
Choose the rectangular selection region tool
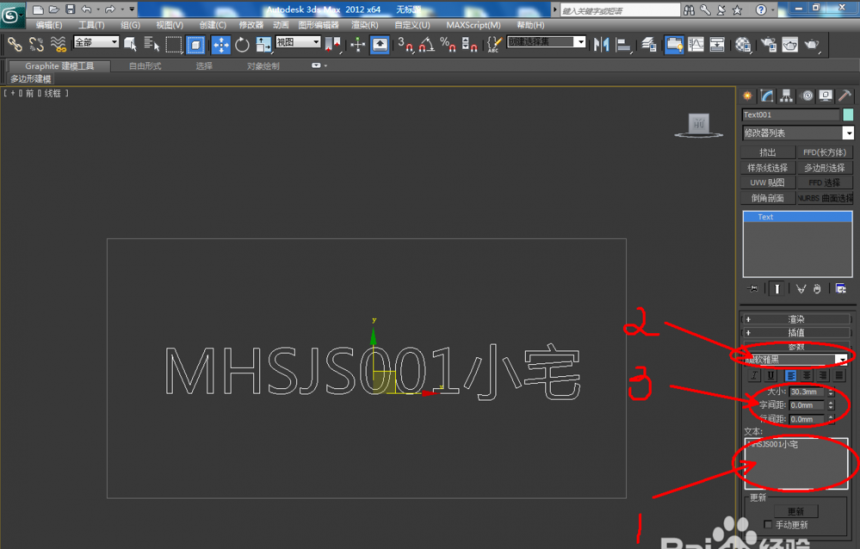click(x=174, y=44)
